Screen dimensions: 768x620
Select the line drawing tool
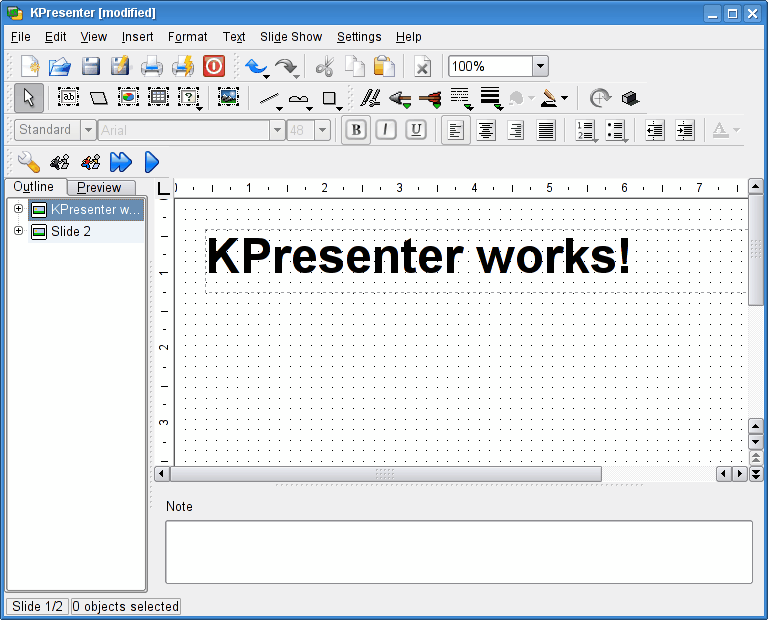pos(269,98)
